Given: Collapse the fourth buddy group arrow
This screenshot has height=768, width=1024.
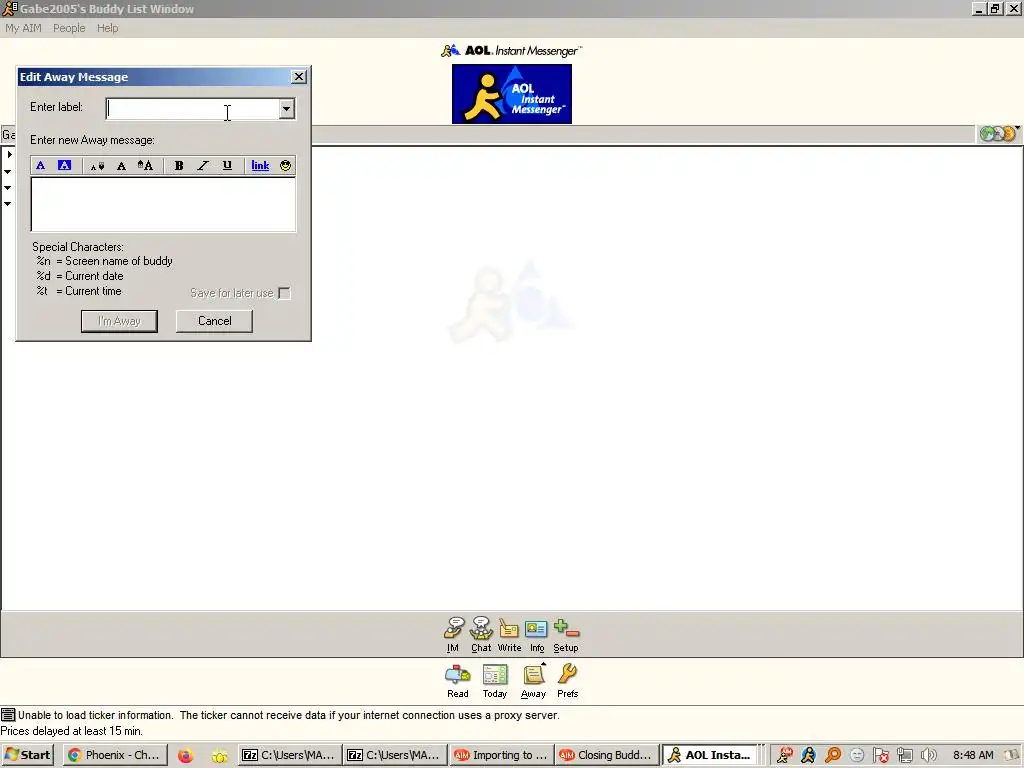Looking at the screenshot, I should point(8,204).
